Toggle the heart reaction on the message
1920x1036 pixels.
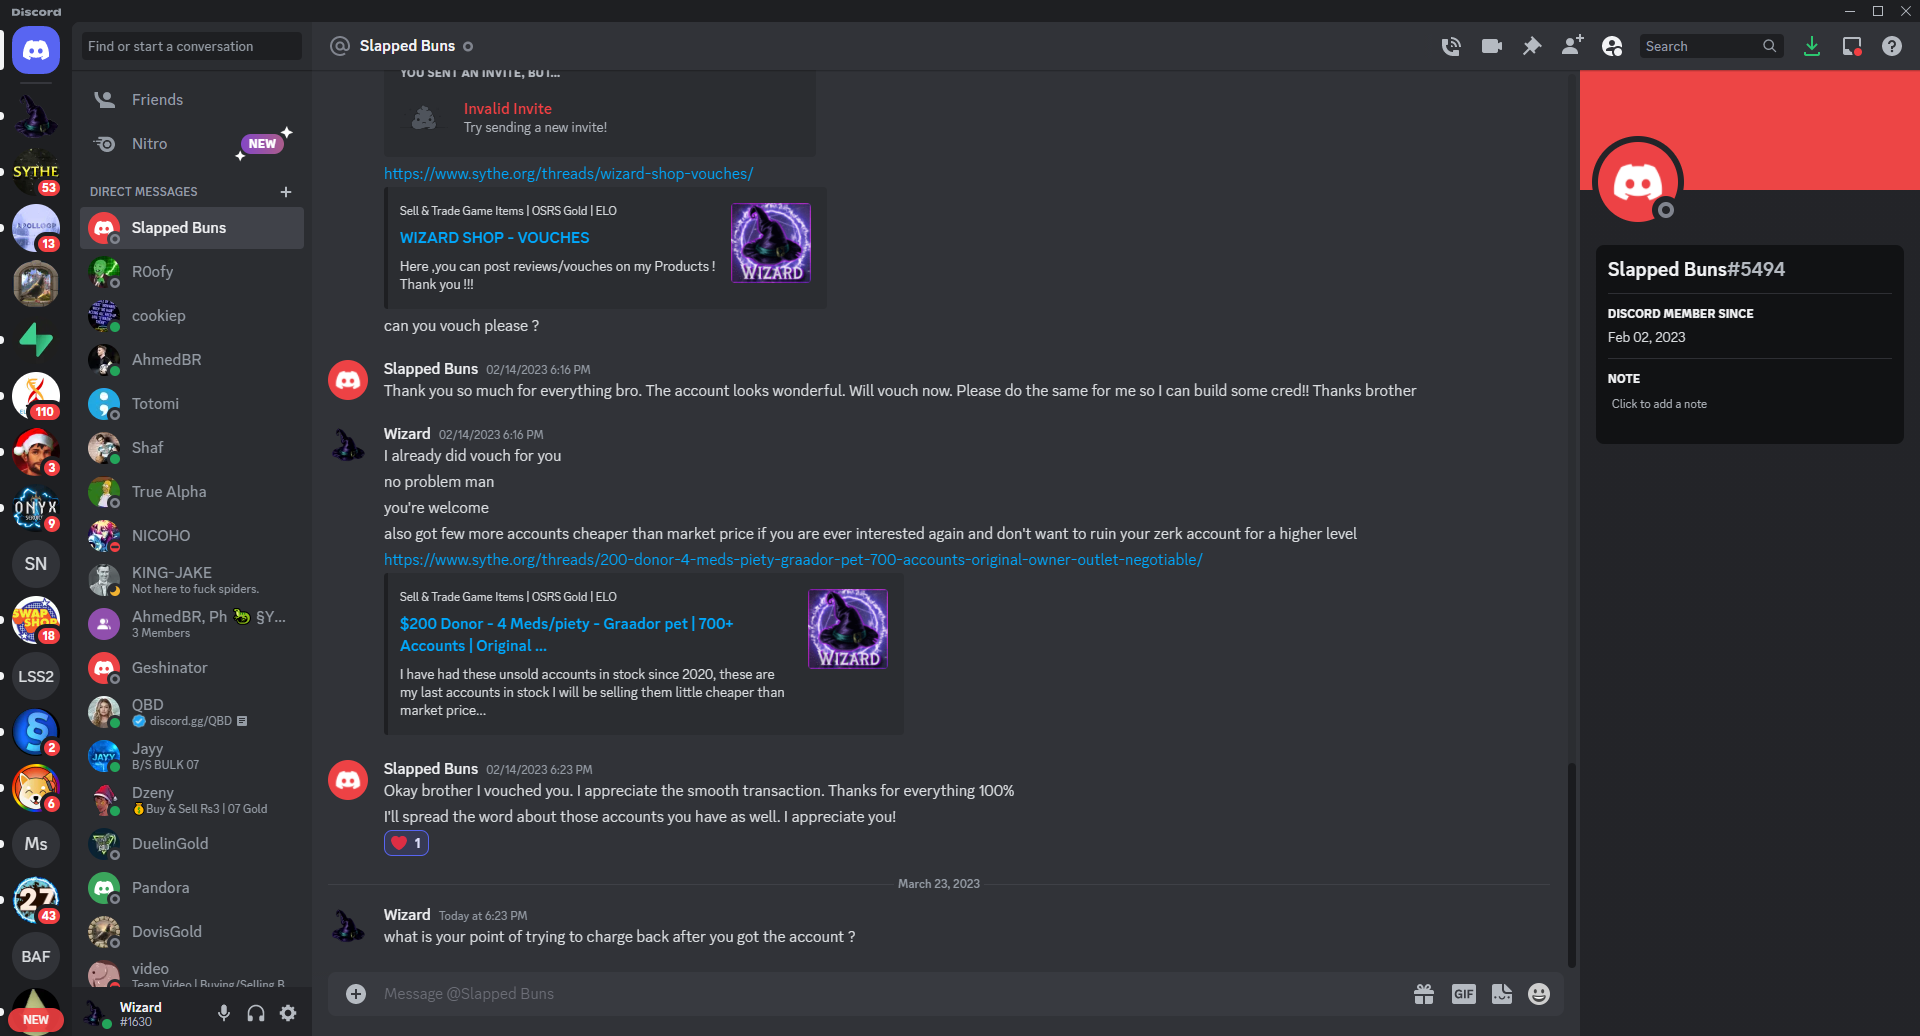(x=406, y=843)
